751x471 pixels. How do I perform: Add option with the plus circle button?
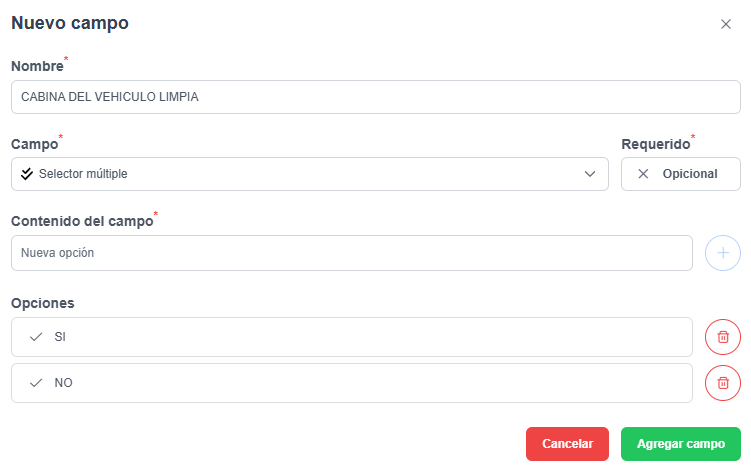[723, 253]
